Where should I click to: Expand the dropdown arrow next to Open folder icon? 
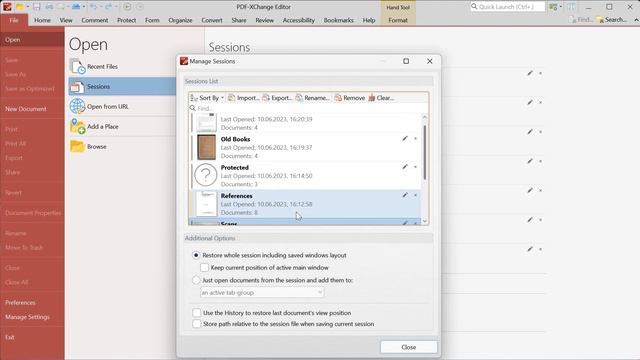(x=27, y=7)
